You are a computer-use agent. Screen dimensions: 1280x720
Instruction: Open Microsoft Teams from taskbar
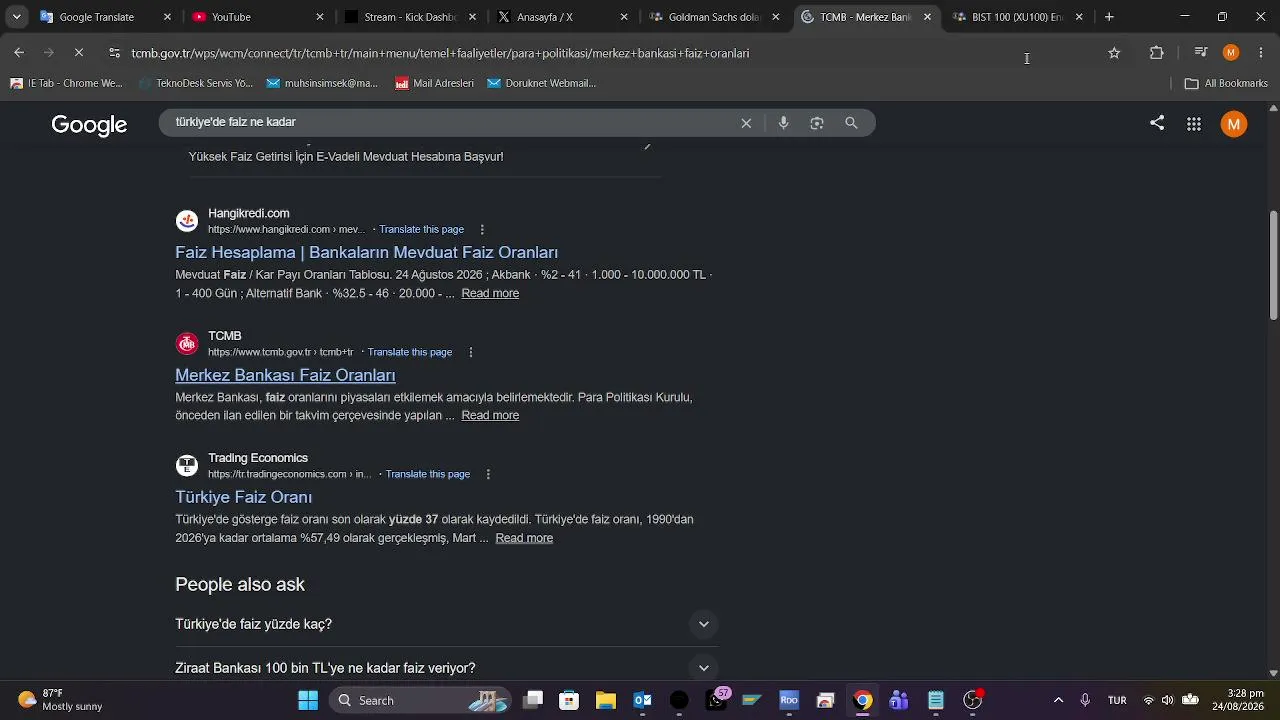tap(899, 700)
